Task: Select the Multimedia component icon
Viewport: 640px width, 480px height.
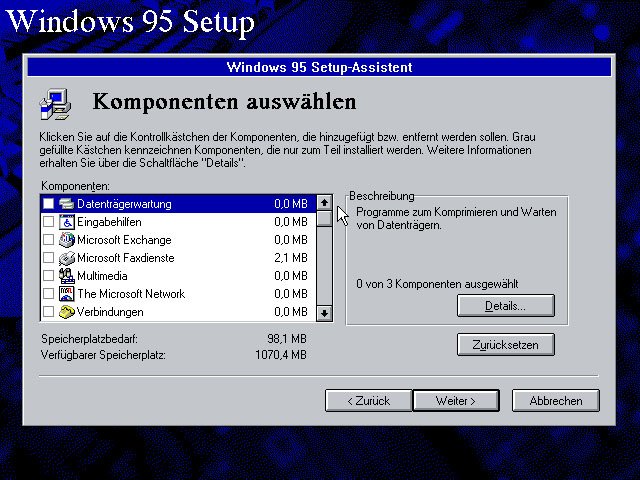Action: (67, 276)
